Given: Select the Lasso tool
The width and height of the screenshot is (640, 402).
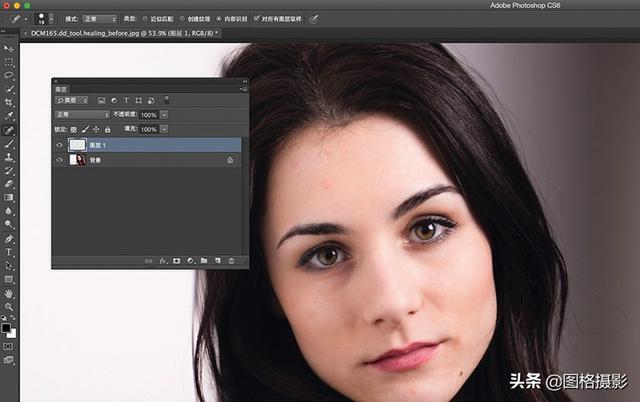Looking at the screenshot, I should [x=9, y=75].
